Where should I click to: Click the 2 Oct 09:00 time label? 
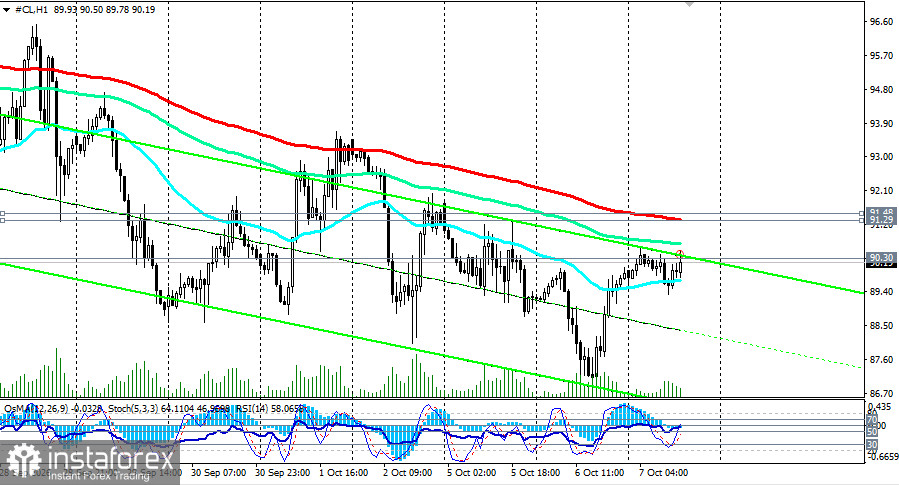pos(408,473)
